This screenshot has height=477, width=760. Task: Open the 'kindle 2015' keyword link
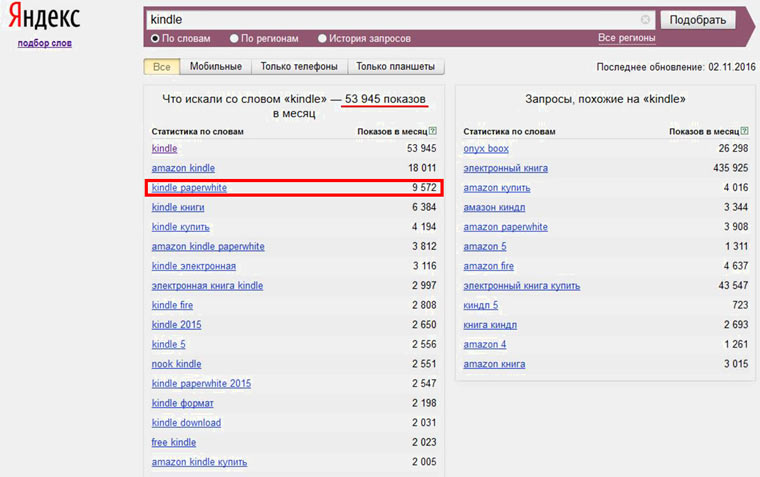(176, 325)
